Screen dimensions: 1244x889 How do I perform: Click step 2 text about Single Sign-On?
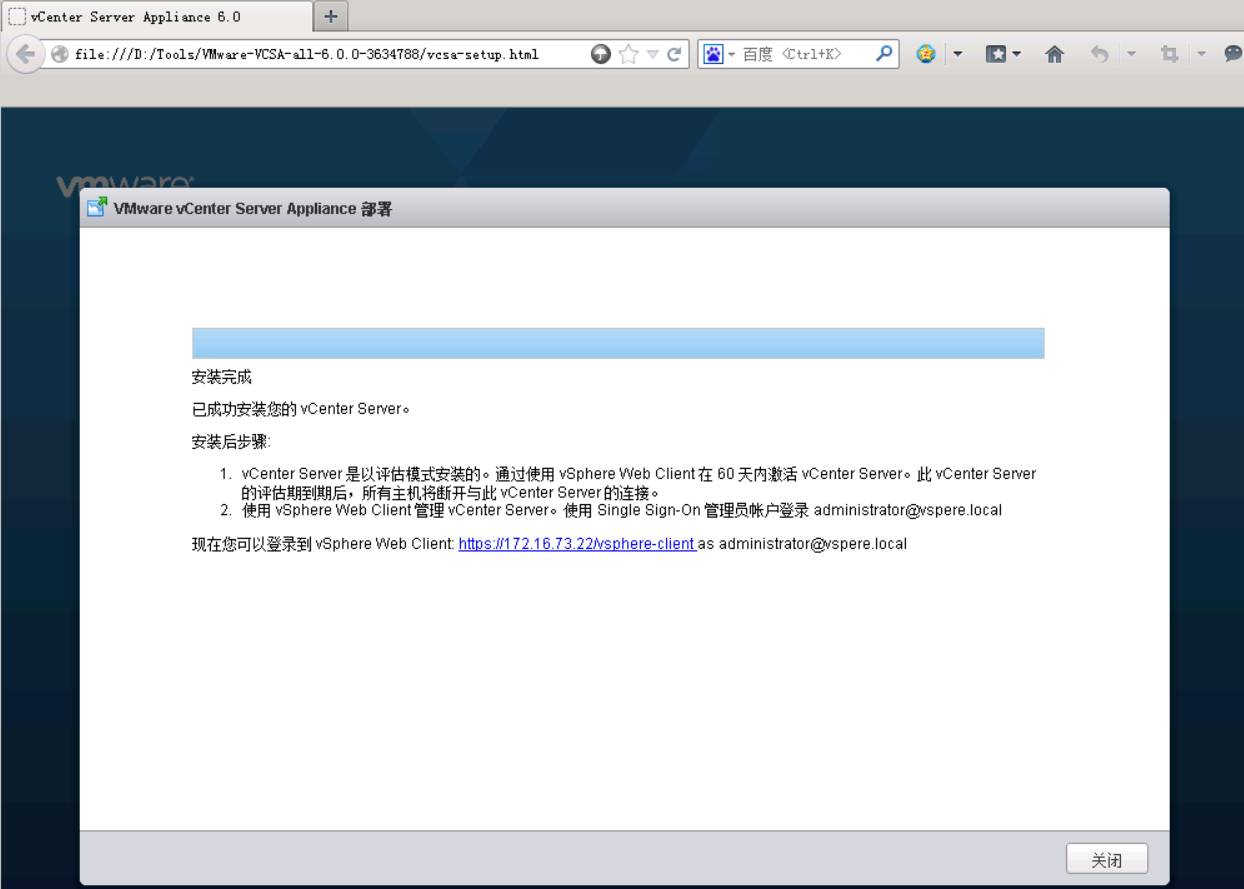pyautogui.click(x=622, y=510)
